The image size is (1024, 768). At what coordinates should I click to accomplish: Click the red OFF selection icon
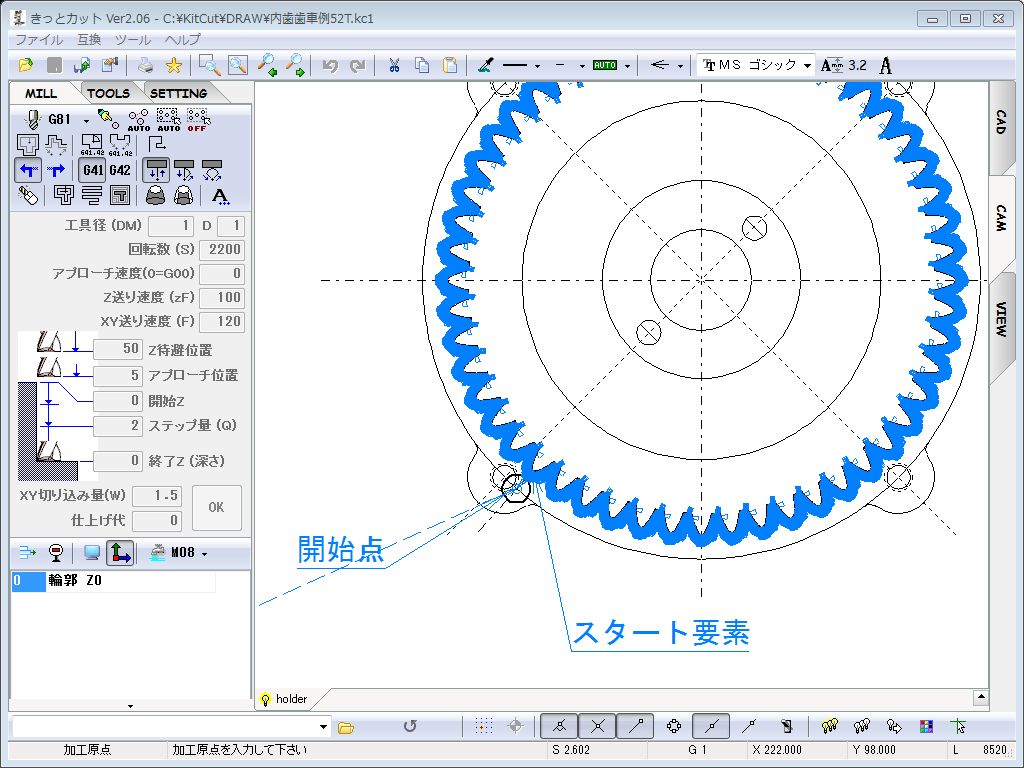point(198,120)
